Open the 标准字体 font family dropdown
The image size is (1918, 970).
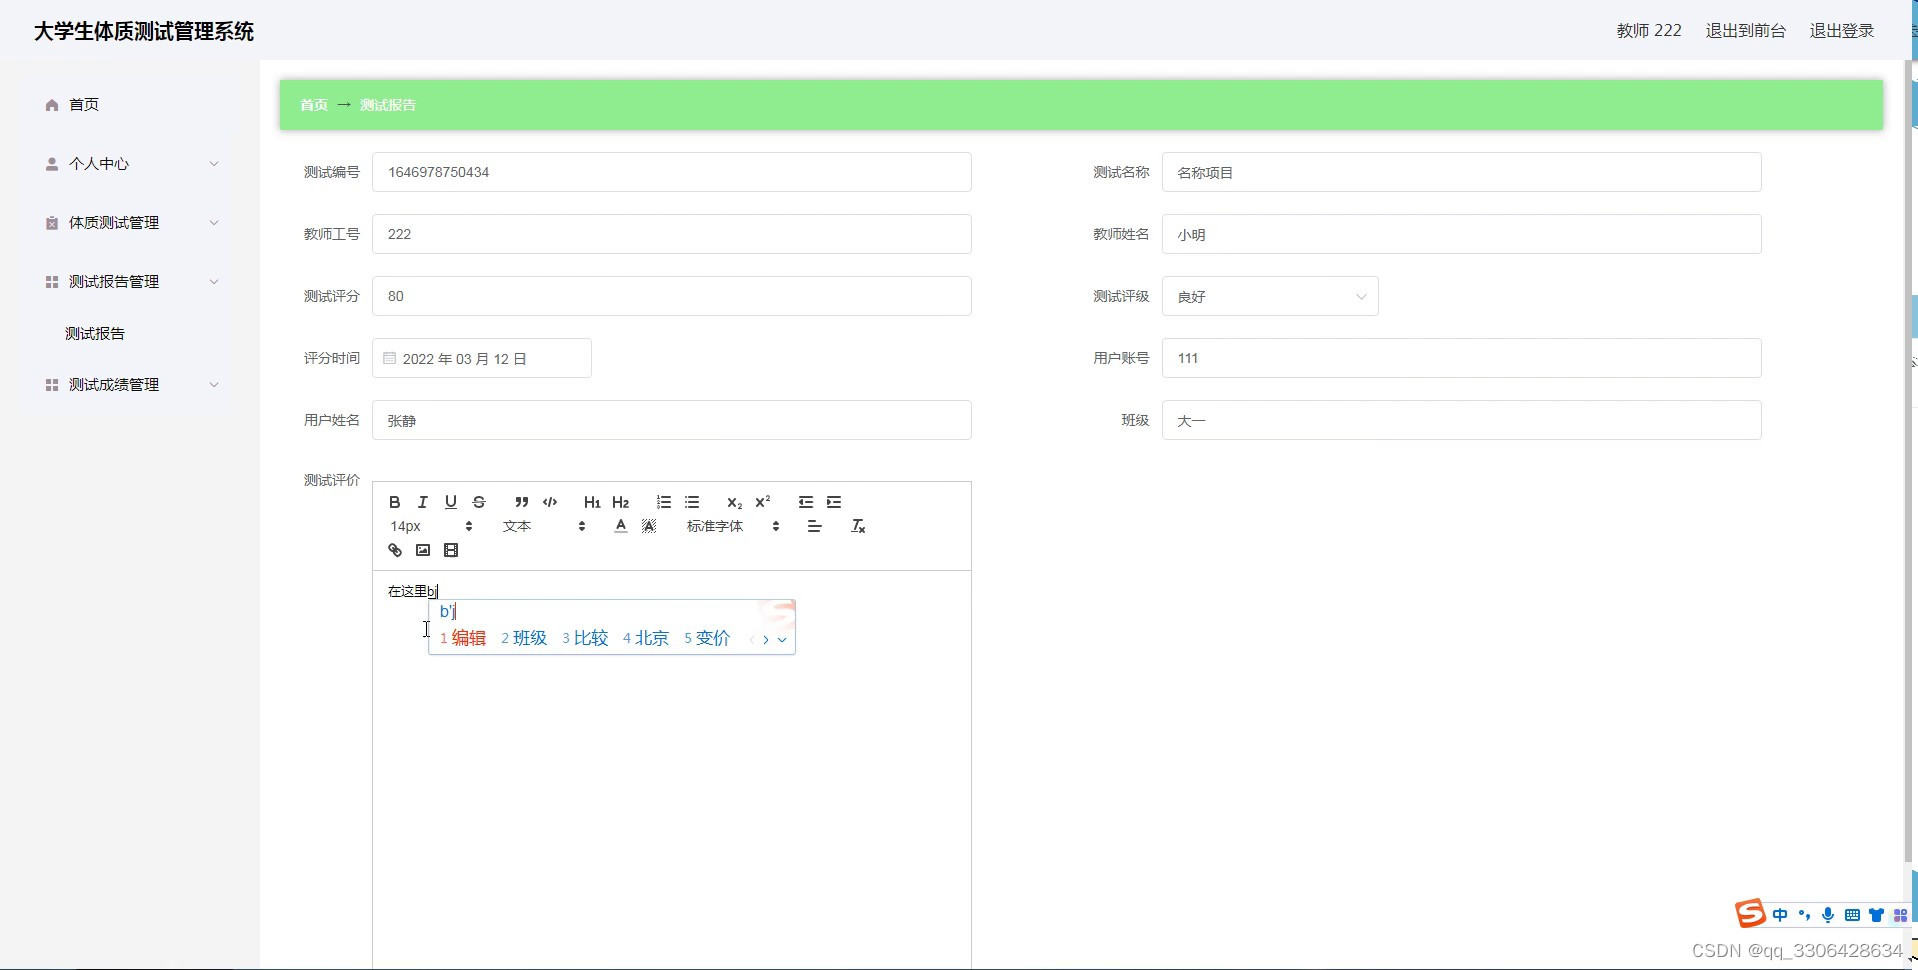pos(732,526)
